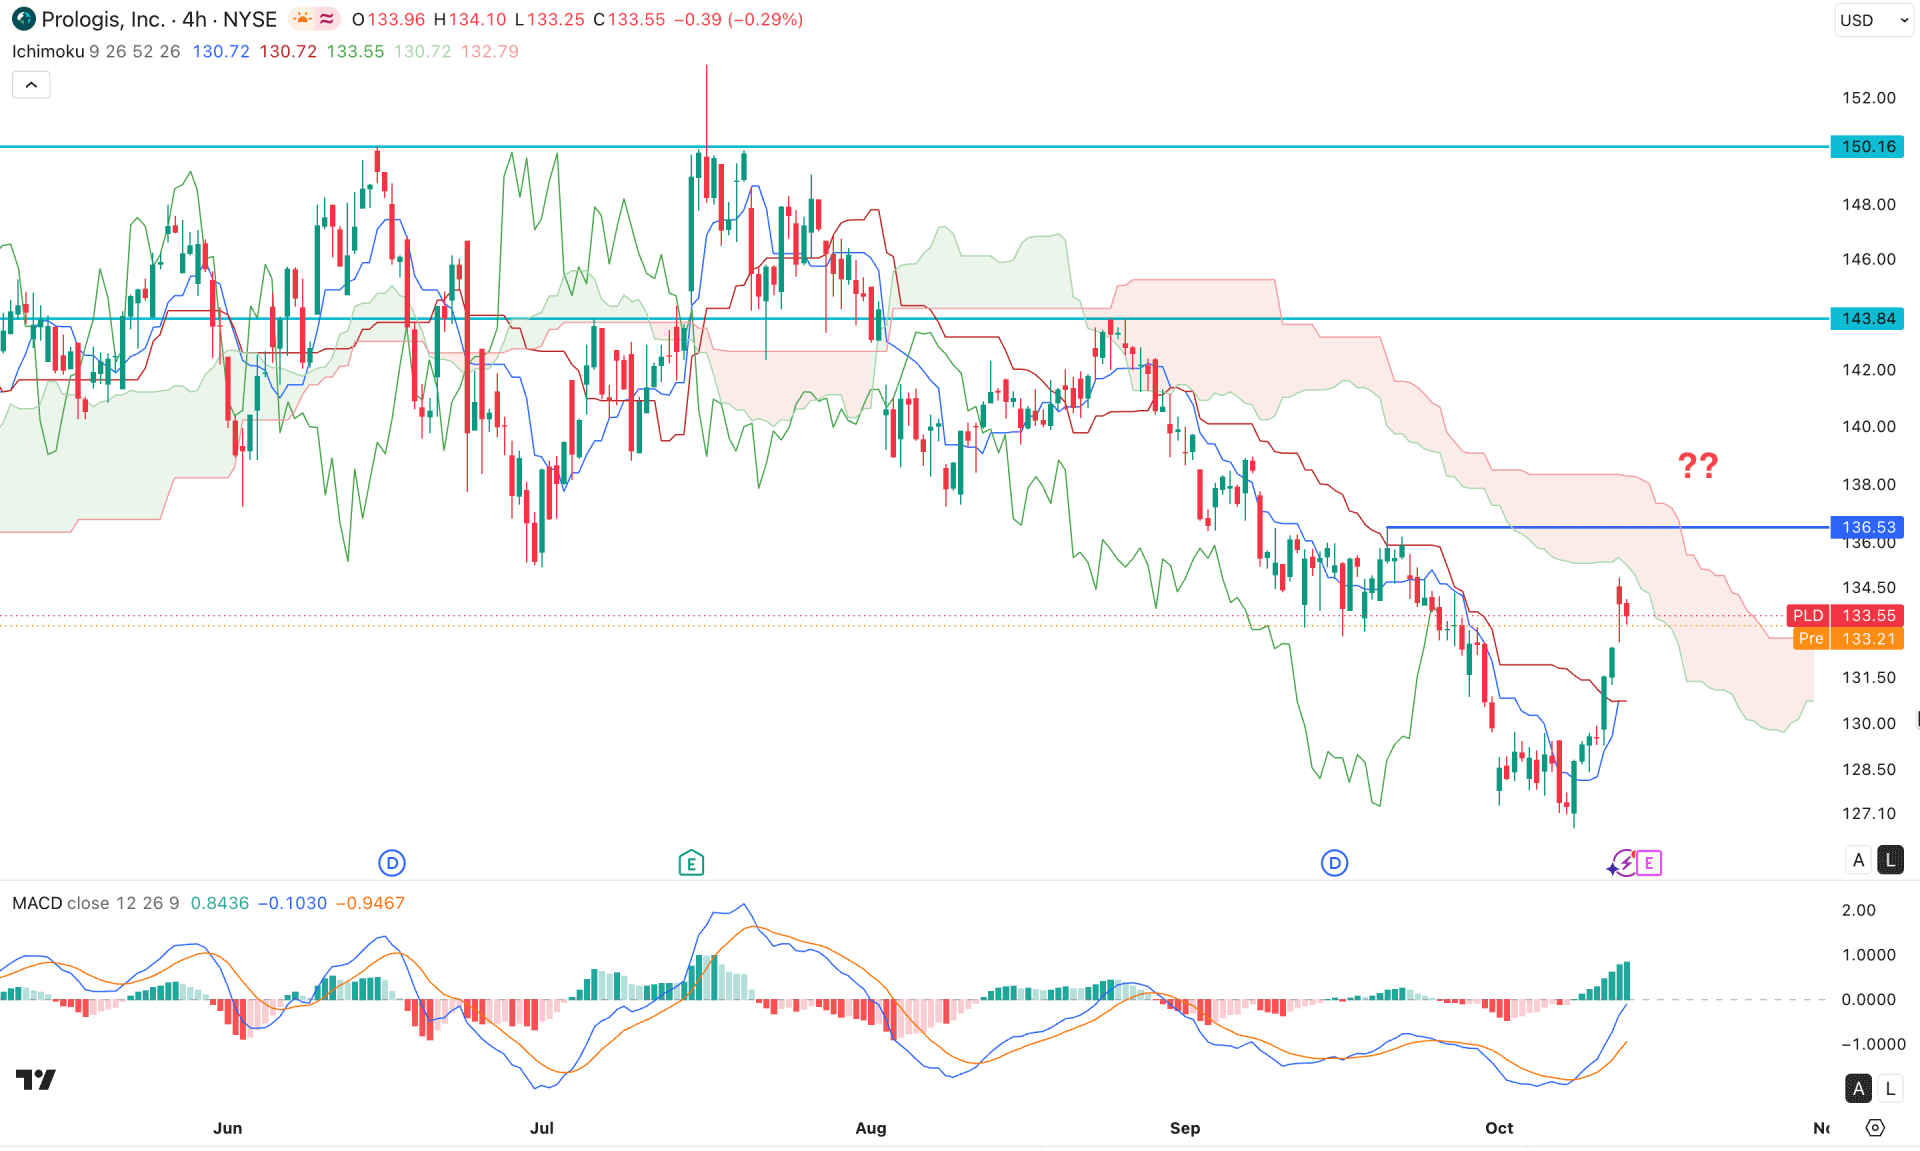Click the 136.53 blue line price label
This screenshot has width=1920, height=1151.
pyautogui.click(x=1867, y=527)
